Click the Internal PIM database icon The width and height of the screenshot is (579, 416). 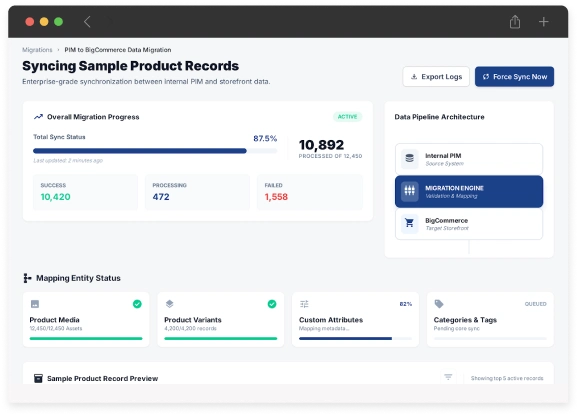coord(410,159)
